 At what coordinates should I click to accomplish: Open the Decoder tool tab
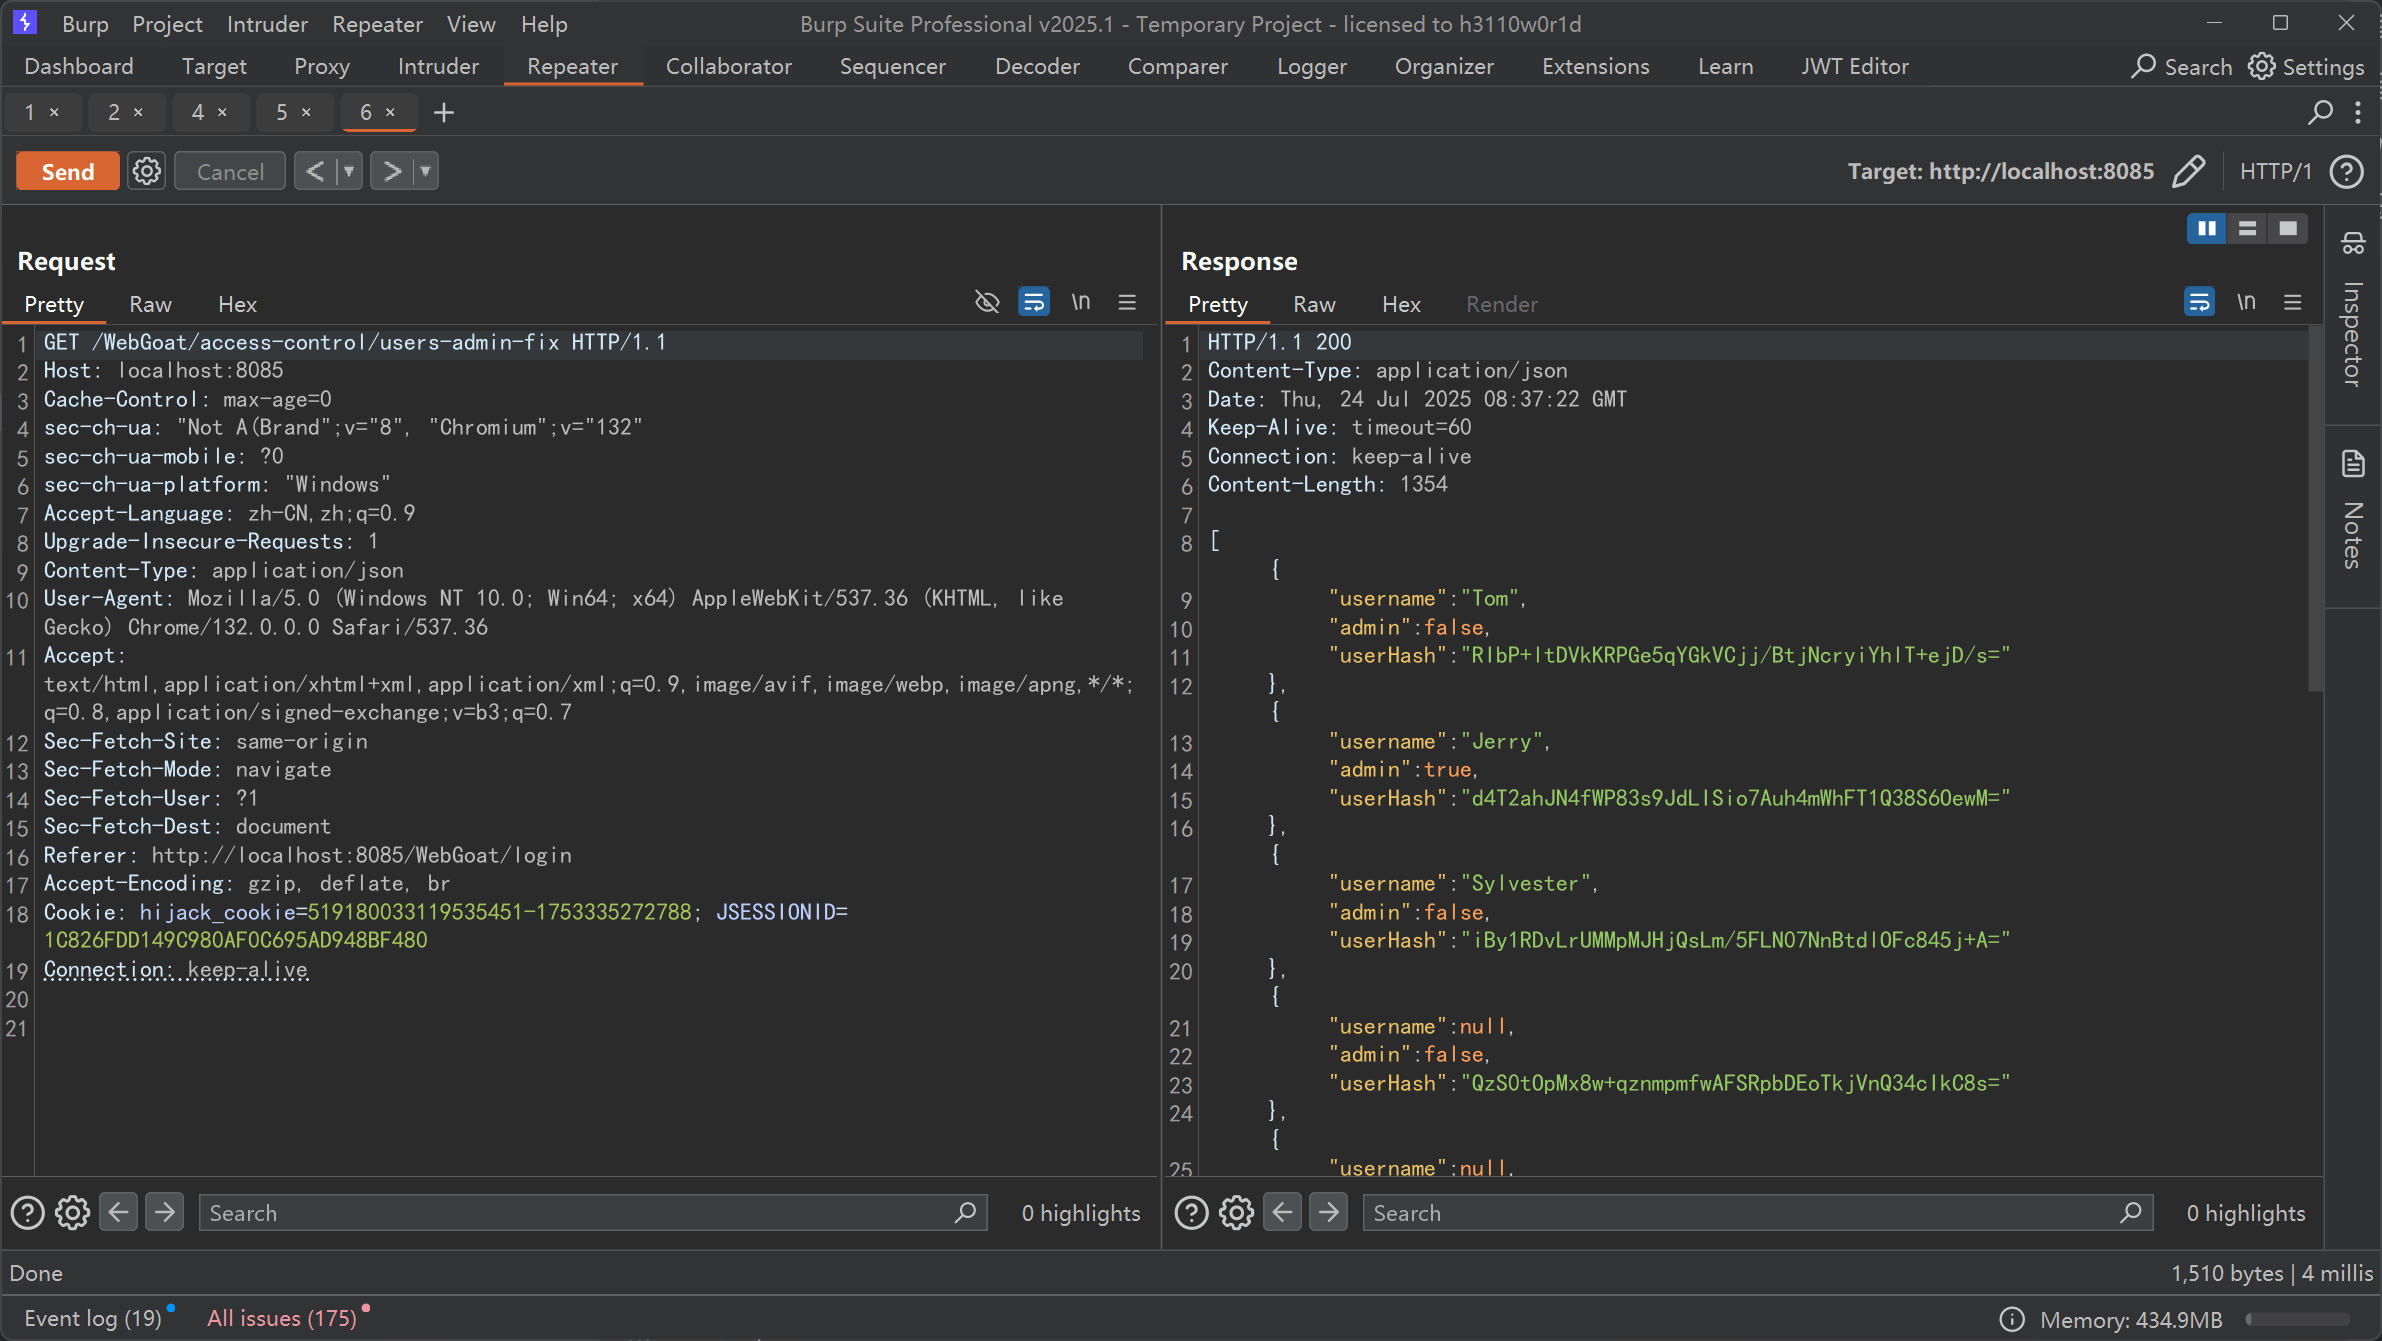coord(1037,66)
